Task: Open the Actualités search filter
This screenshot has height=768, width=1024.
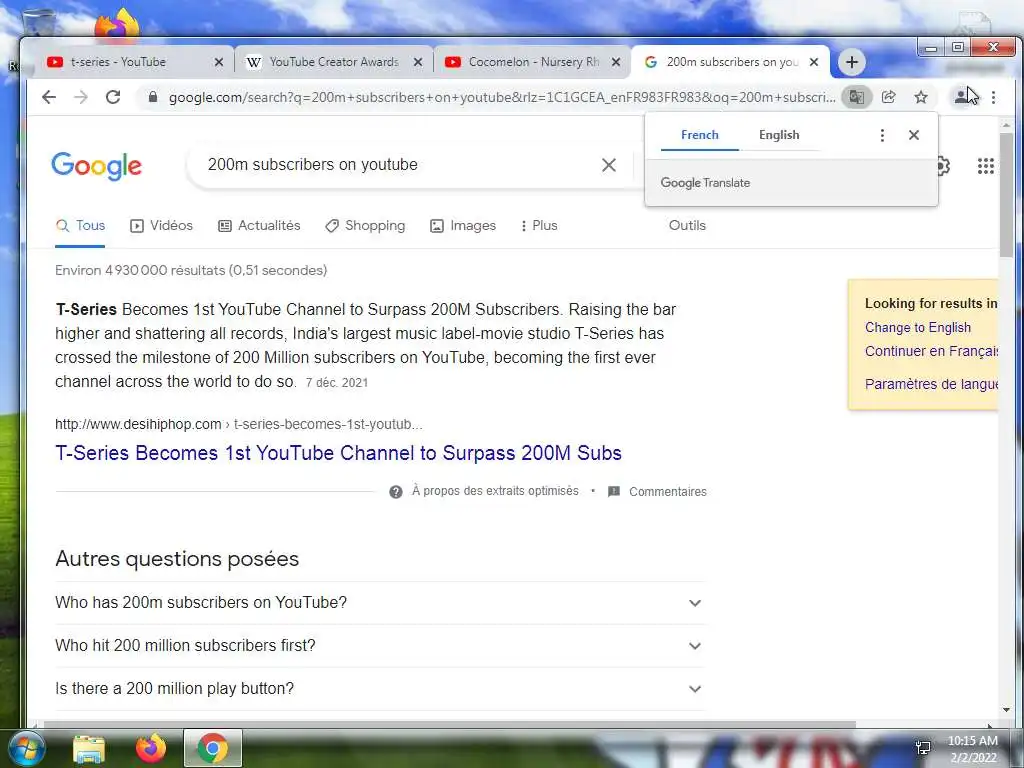Action: pos(259,226)
